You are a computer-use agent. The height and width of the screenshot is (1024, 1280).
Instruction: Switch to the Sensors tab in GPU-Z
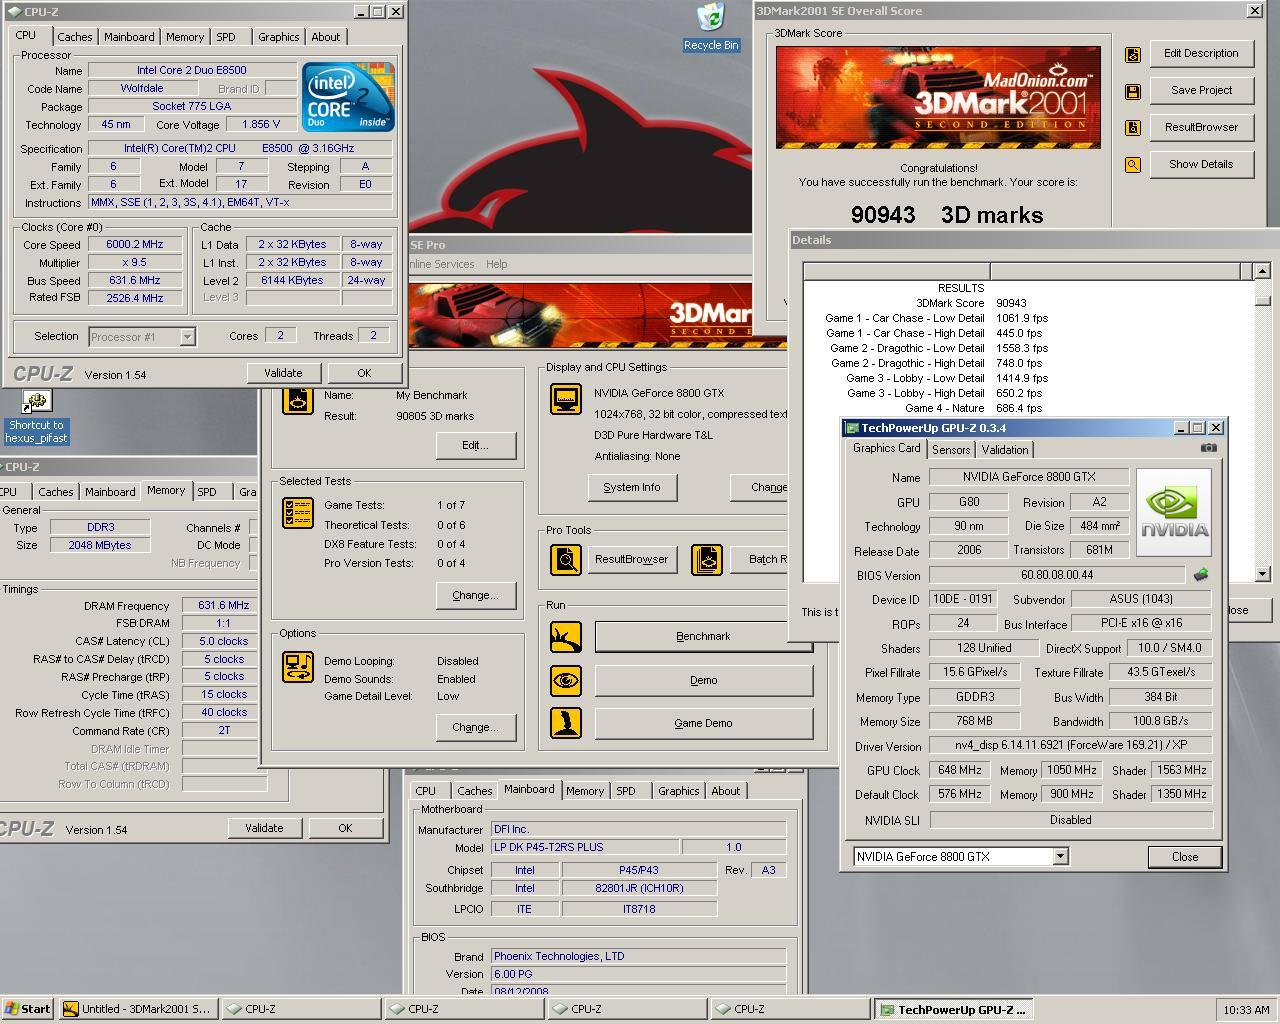click(951, 450)
